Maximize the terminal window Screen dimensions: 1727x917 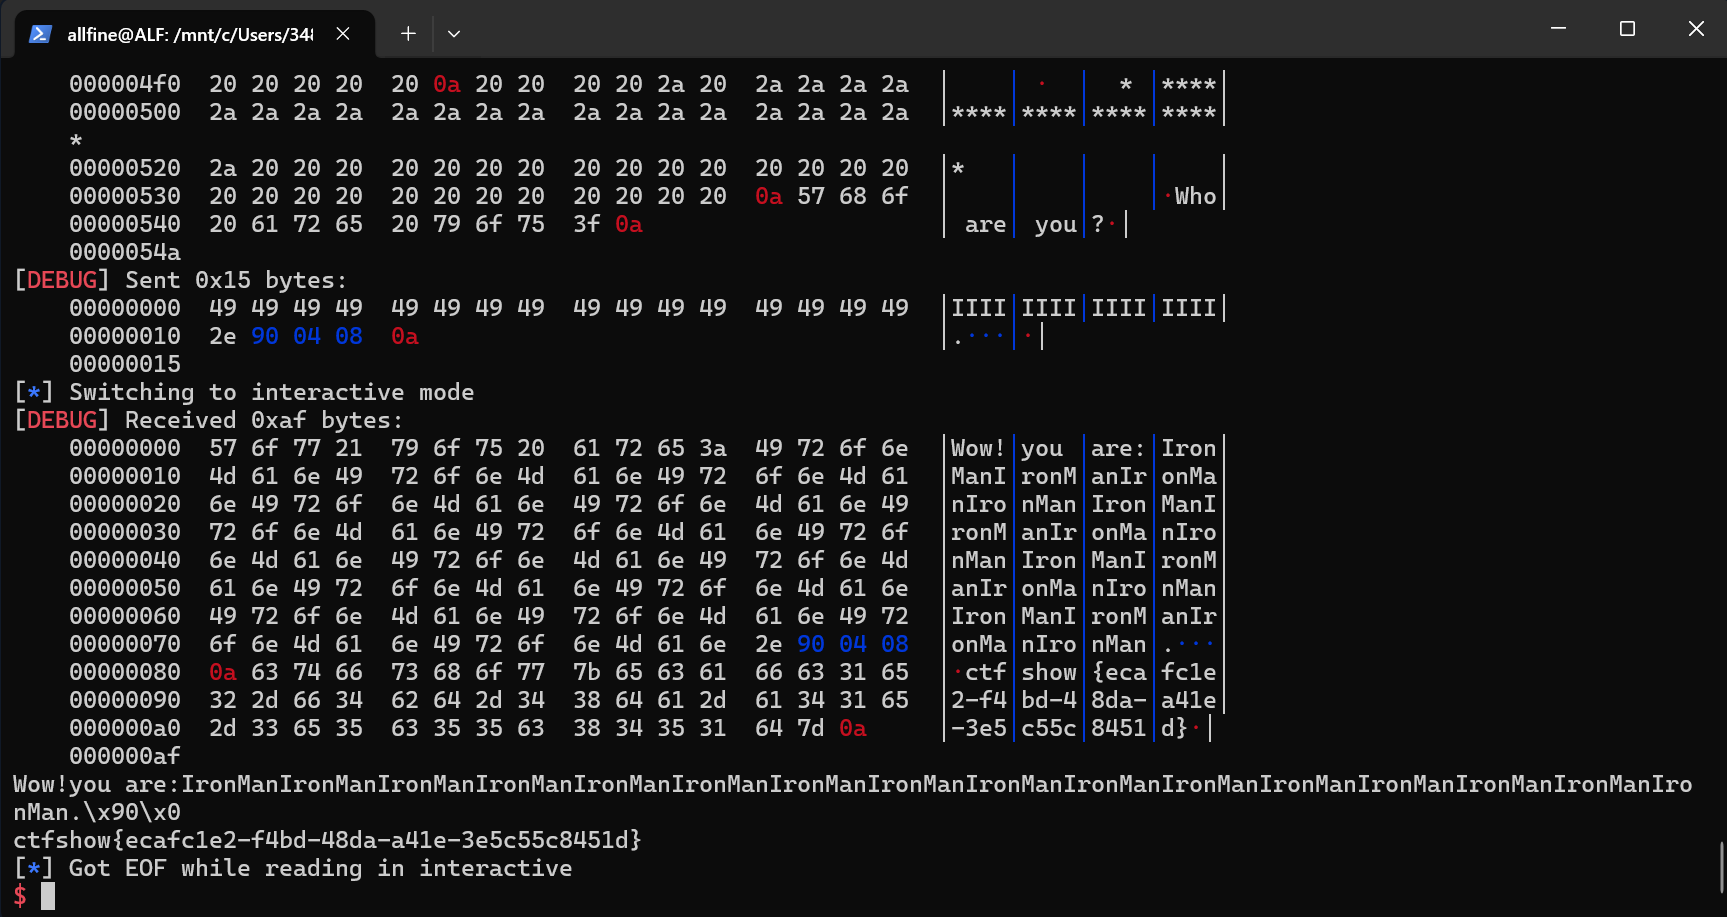pos(1627,29)
